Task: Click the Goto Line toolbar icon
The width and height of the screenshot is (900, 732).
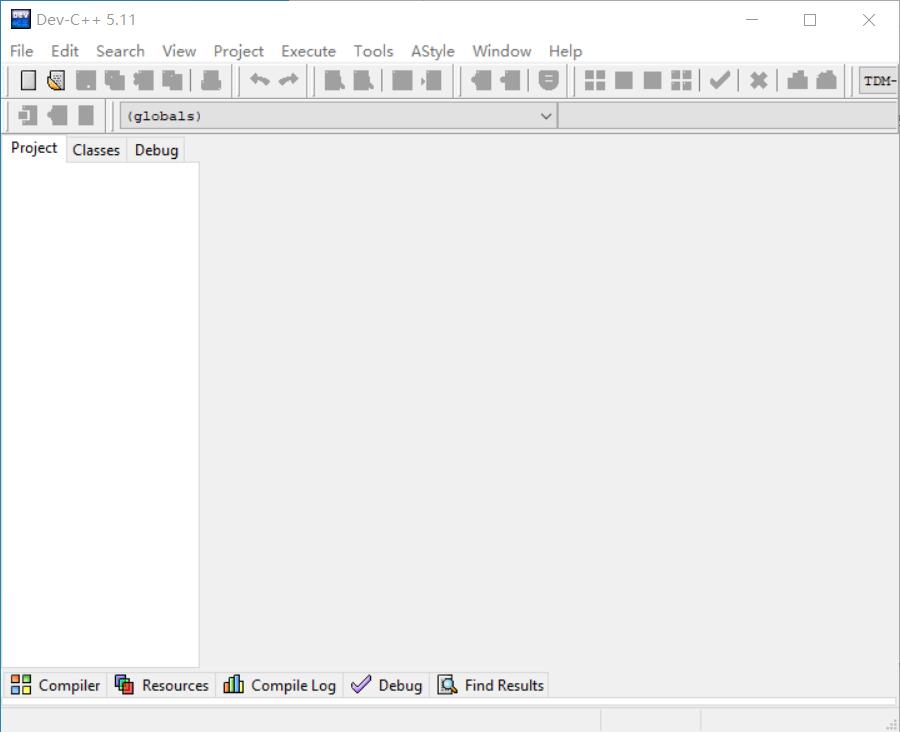Action: point(431,80)
